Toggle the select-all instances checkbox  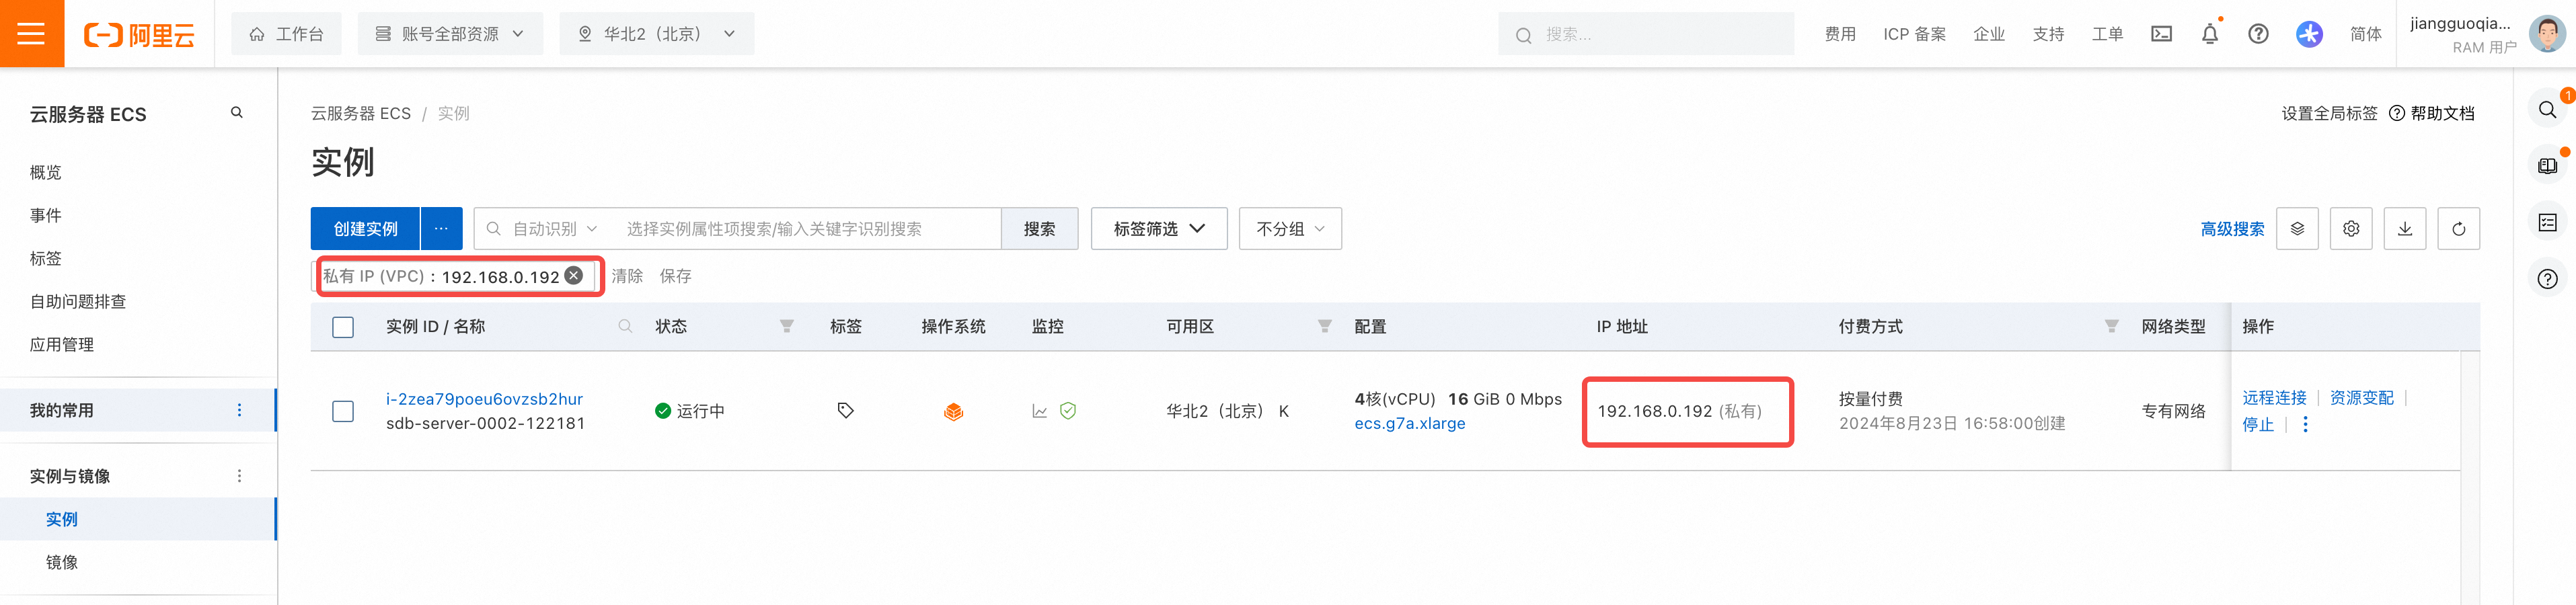point(343,327)
